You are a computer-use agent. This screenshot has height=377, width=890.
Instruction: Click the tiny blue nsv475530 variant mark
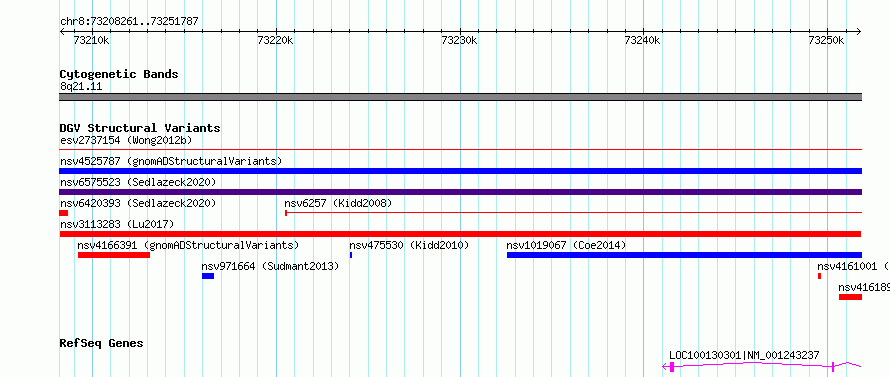pyautogui.click(x=351, y=255)
